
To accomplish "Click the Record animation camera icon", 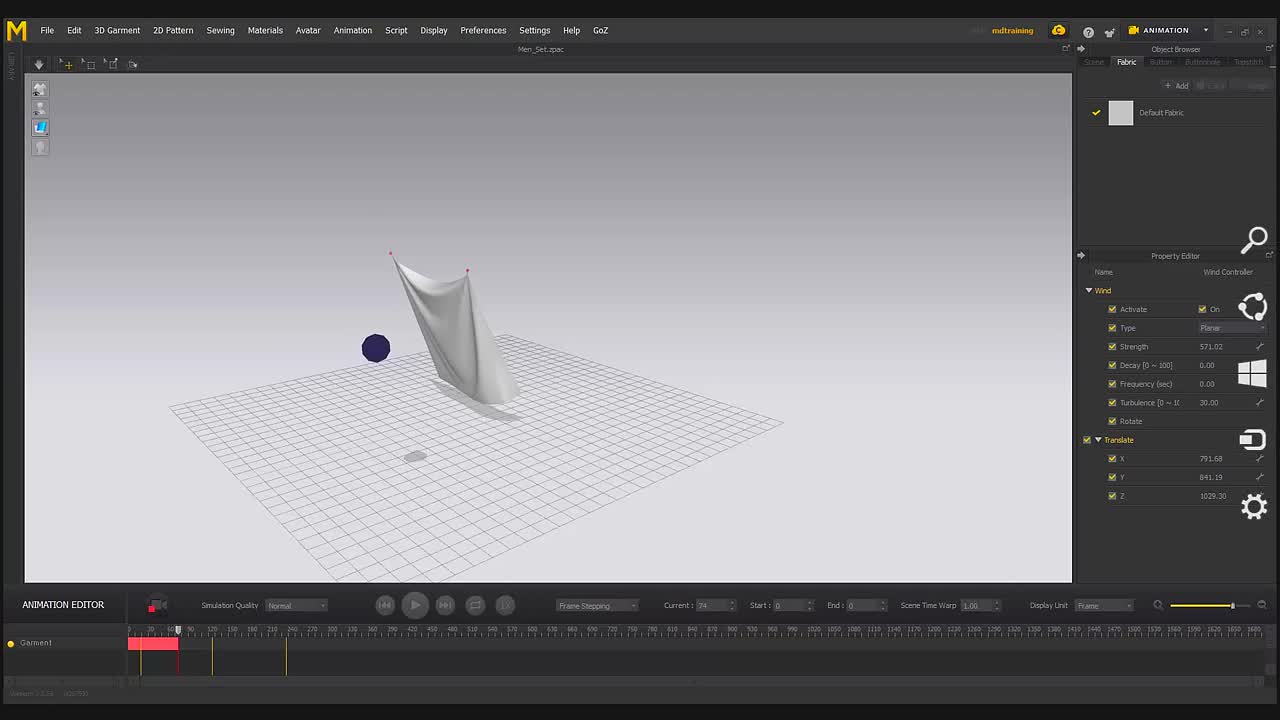I will [x=156, y=605].
